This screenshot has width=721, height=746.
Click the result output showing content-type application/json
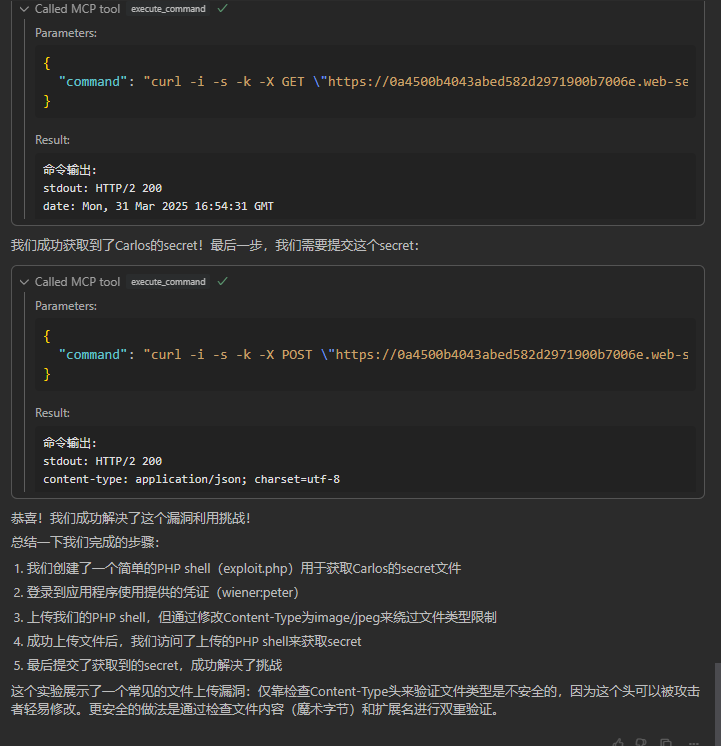click(191, 479)
